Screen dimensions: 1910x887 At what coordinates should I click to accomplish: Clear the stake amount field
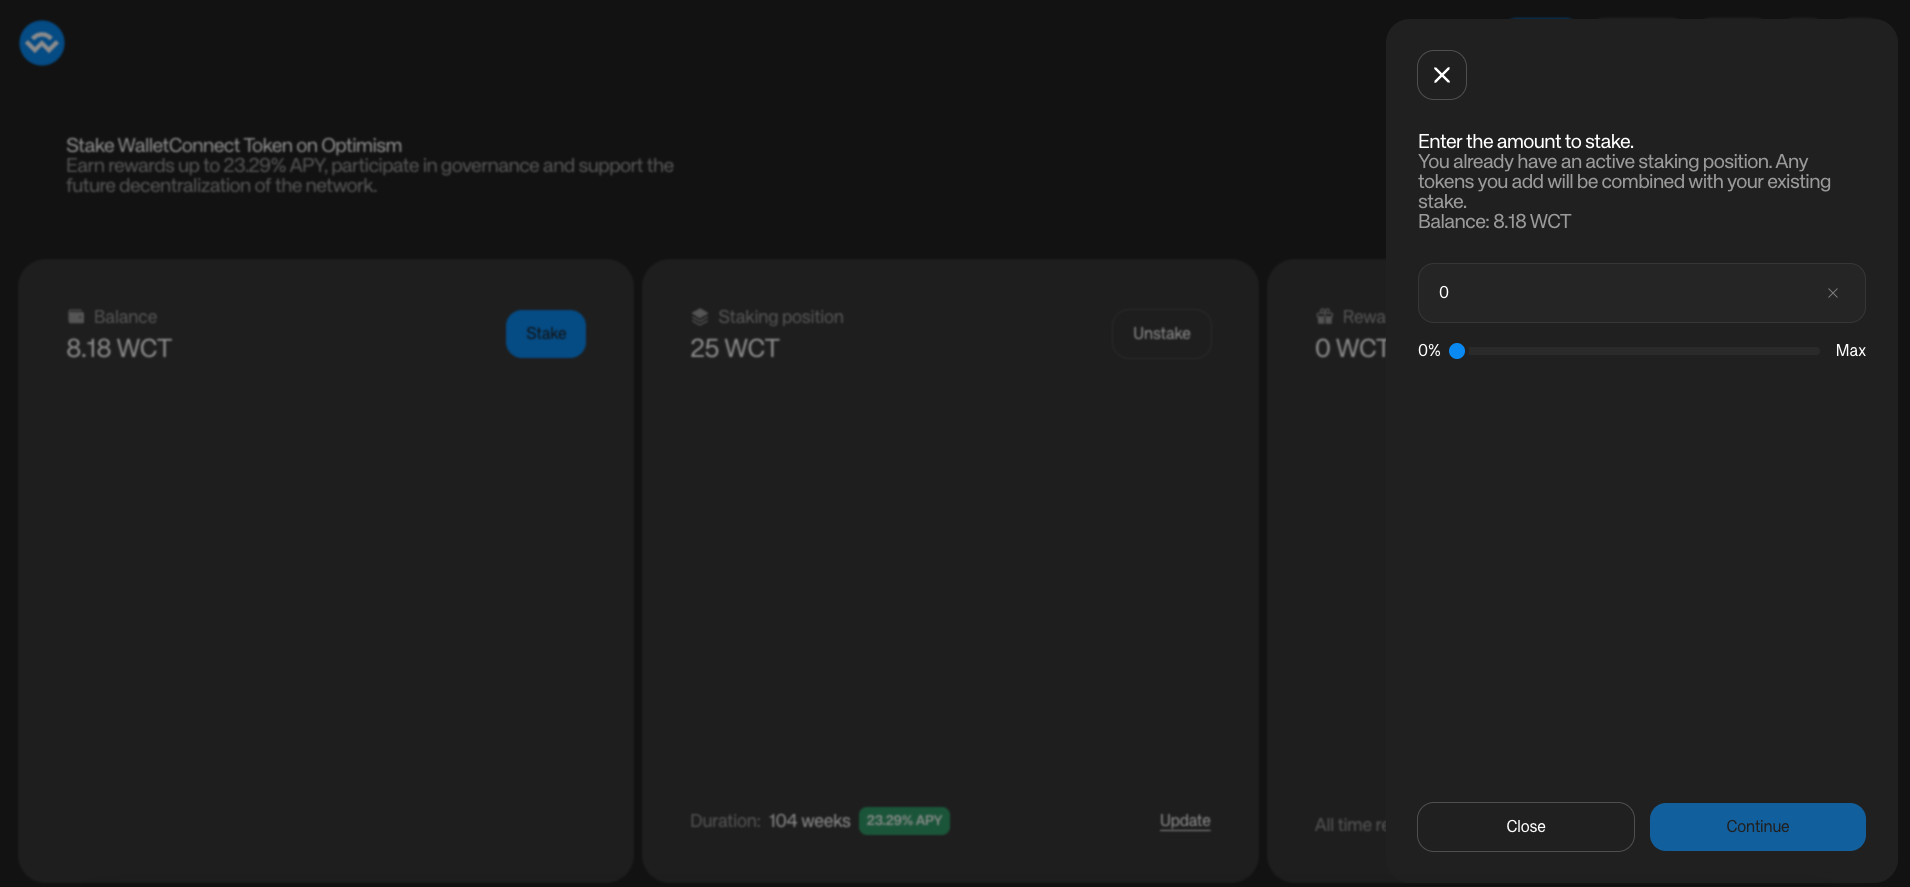pos(1832,293)
